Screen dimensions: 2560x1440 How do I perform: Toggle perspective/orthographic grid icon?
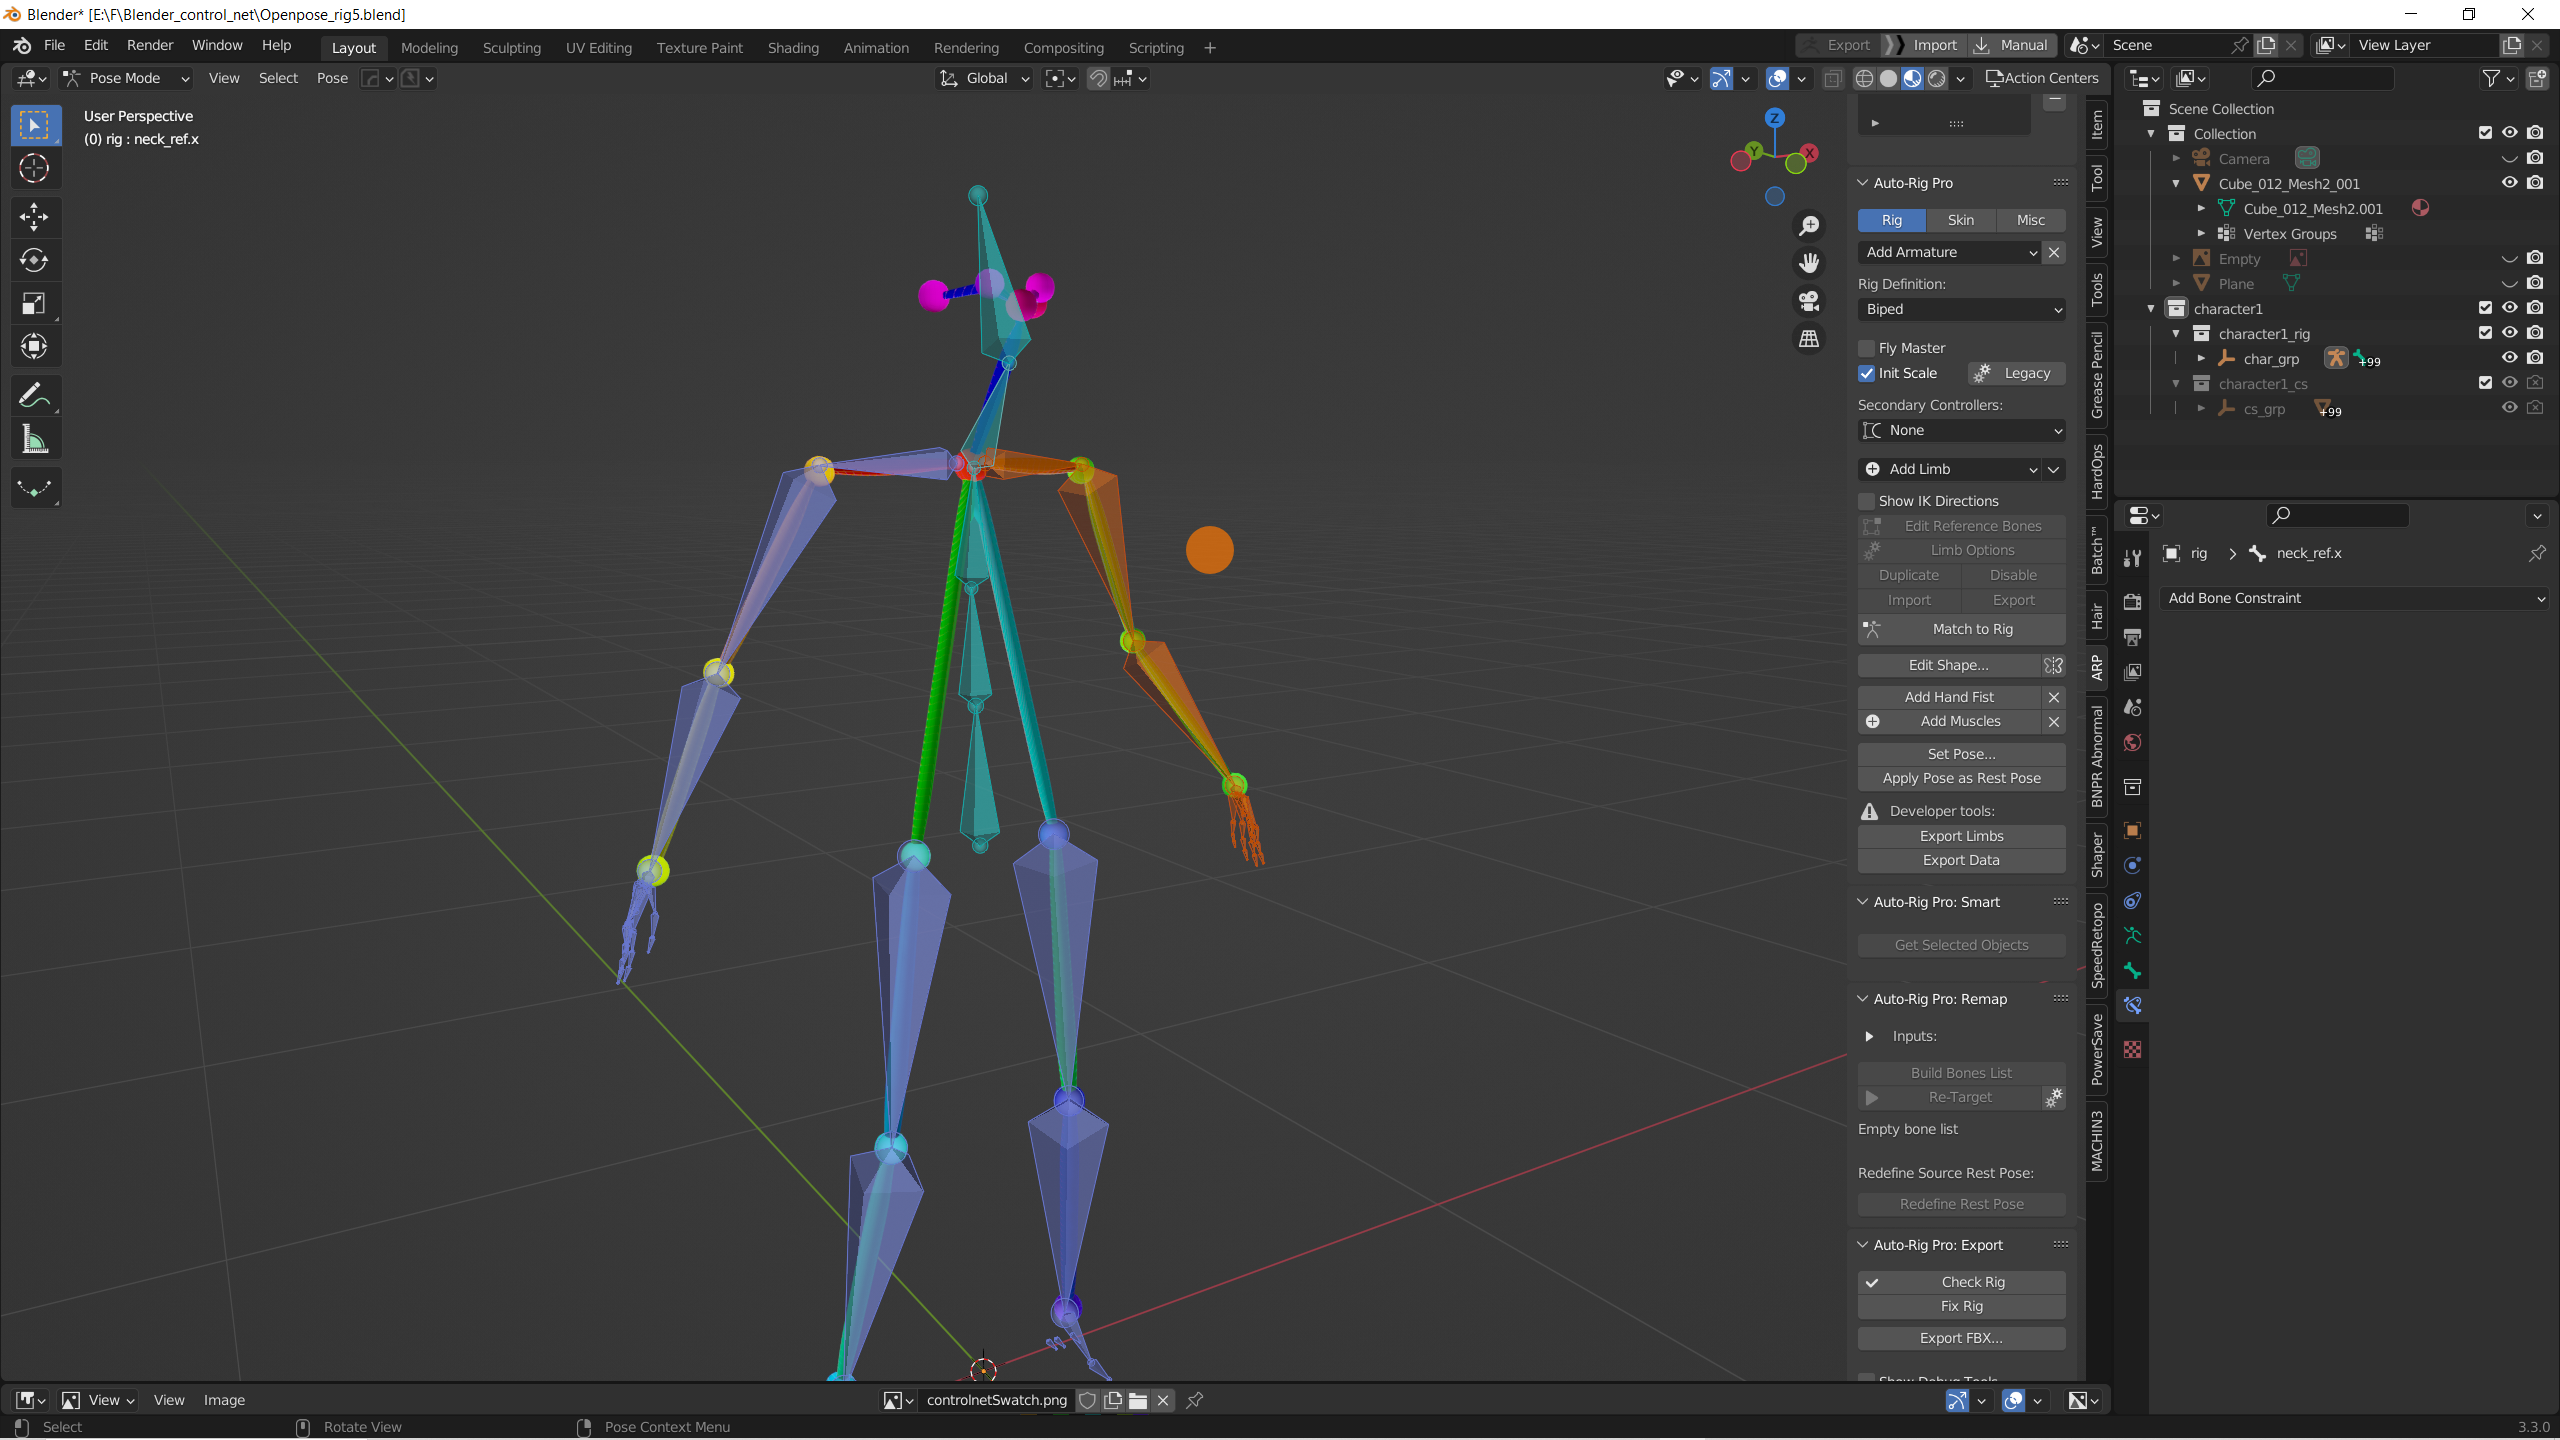[1809, 340]
